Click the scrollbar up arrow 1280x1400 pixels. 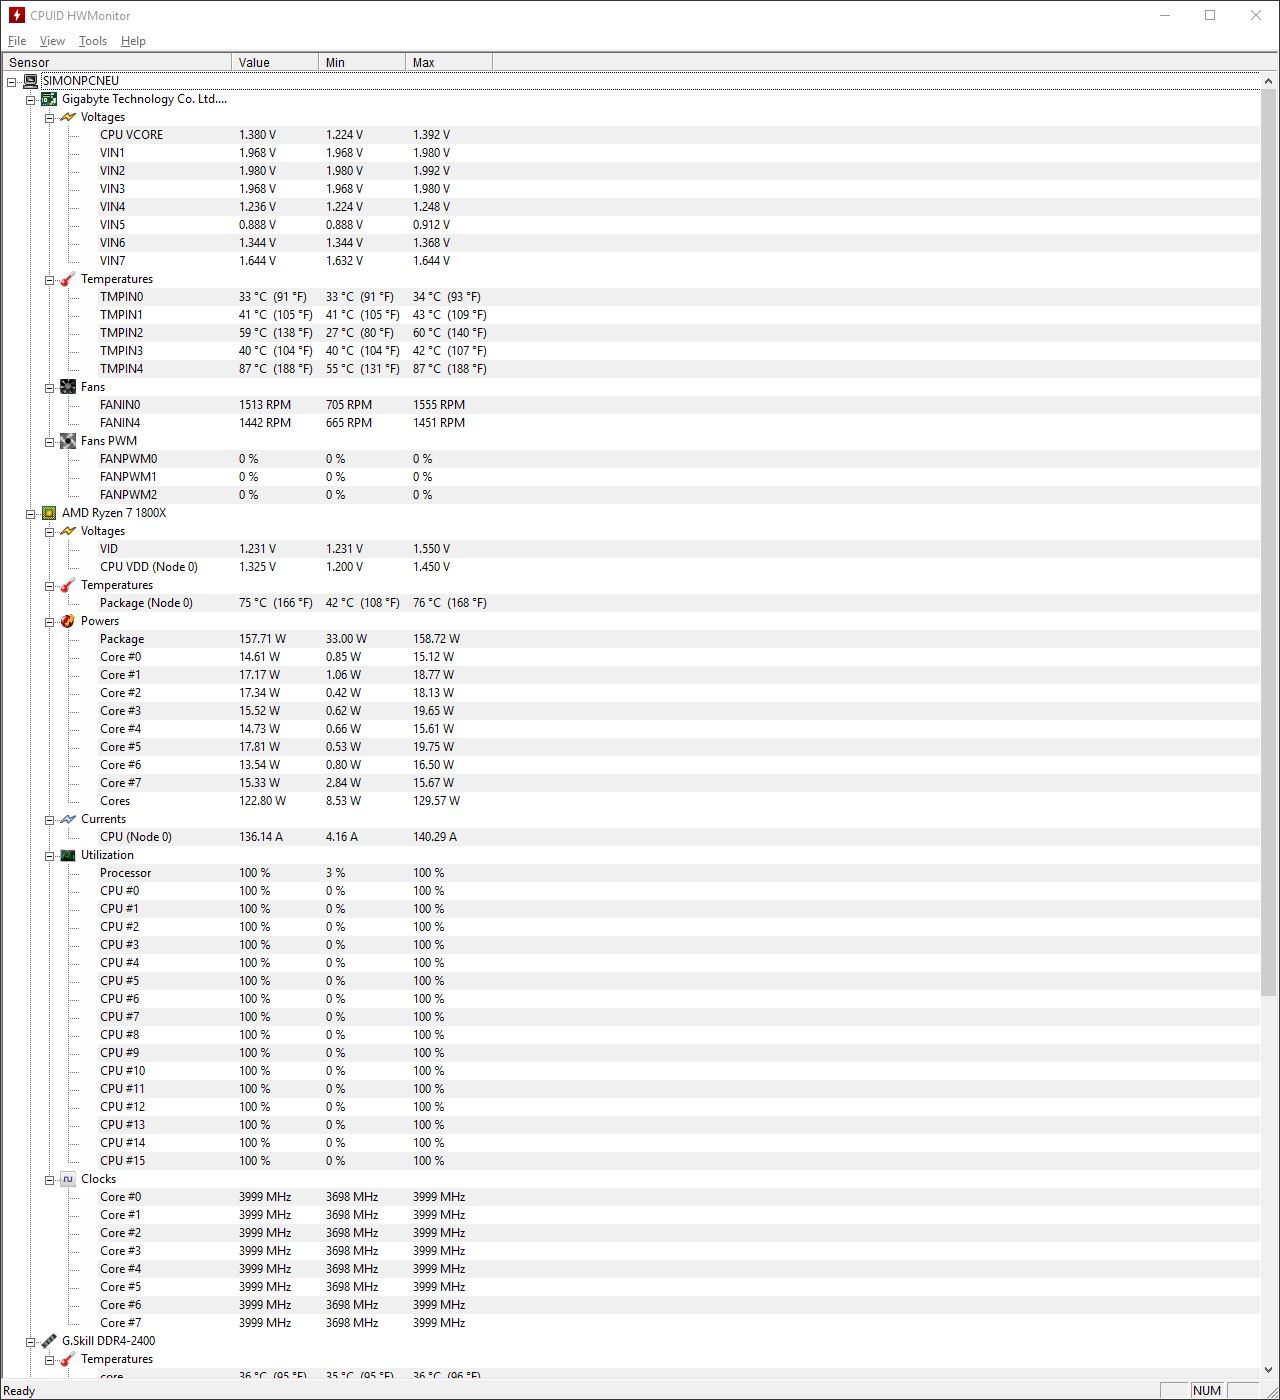[x=1269, y=81]
